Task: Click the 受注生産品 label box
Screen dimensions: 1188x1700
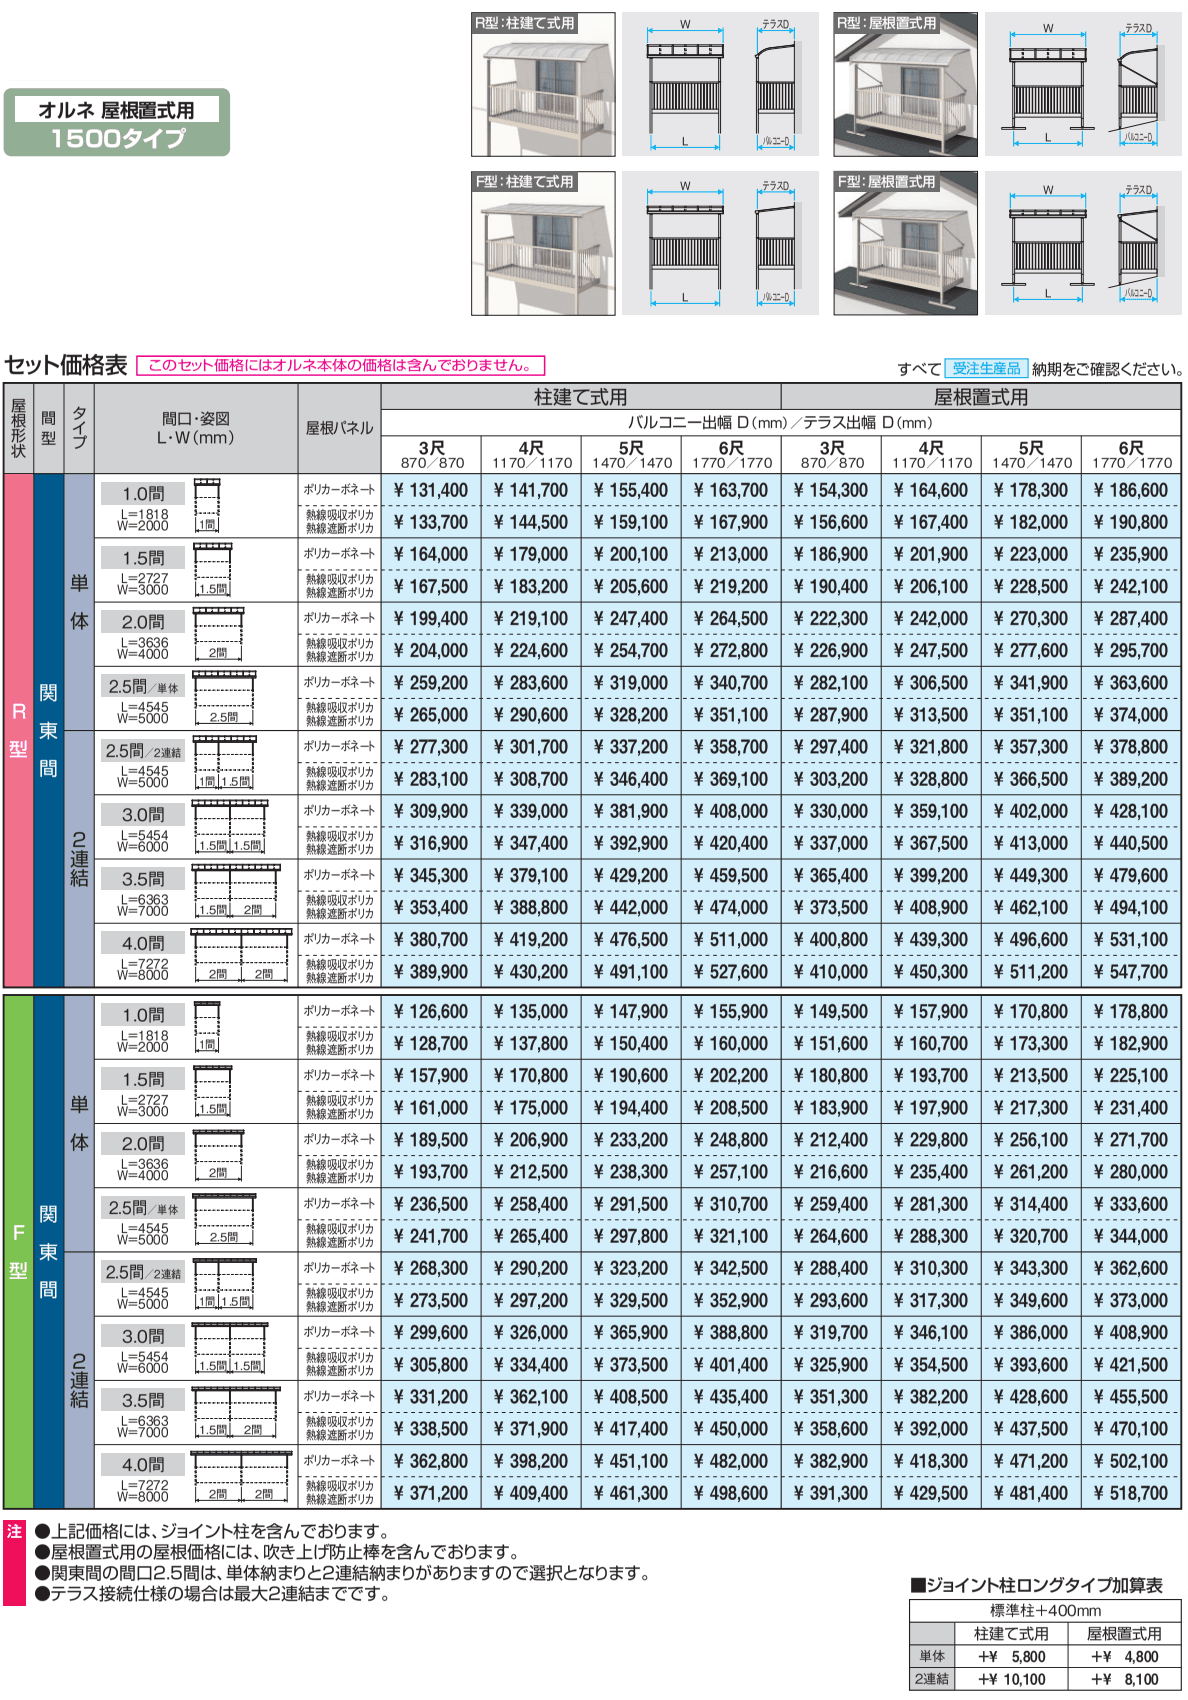Action: click(x=986, y=368)
